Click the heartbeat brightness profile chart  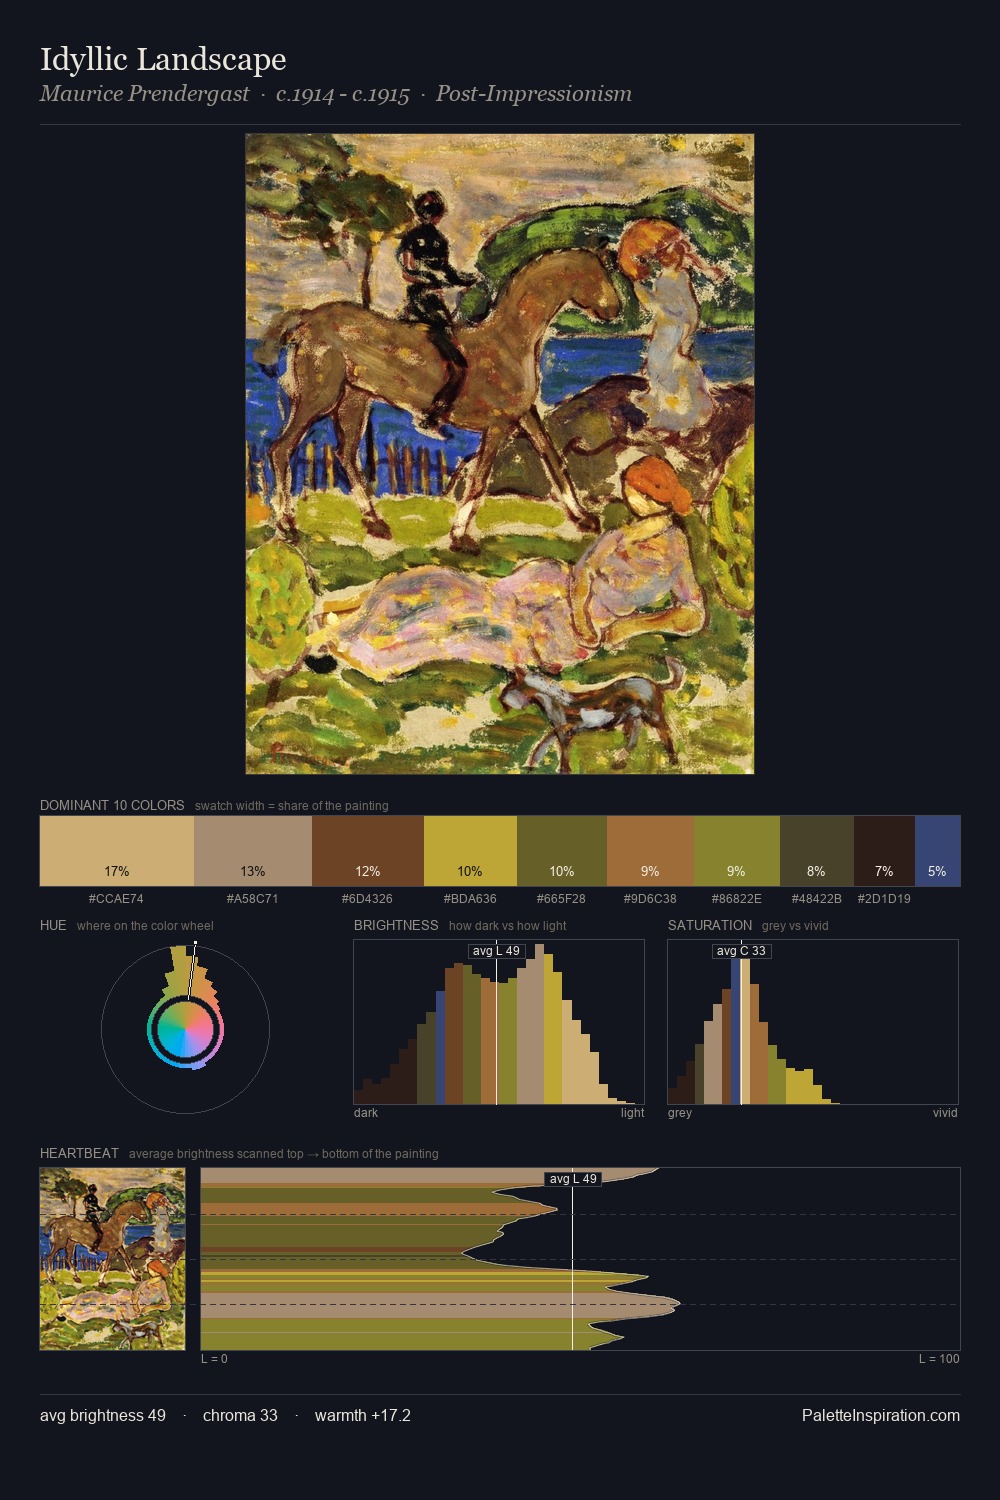click(580, 1259)
